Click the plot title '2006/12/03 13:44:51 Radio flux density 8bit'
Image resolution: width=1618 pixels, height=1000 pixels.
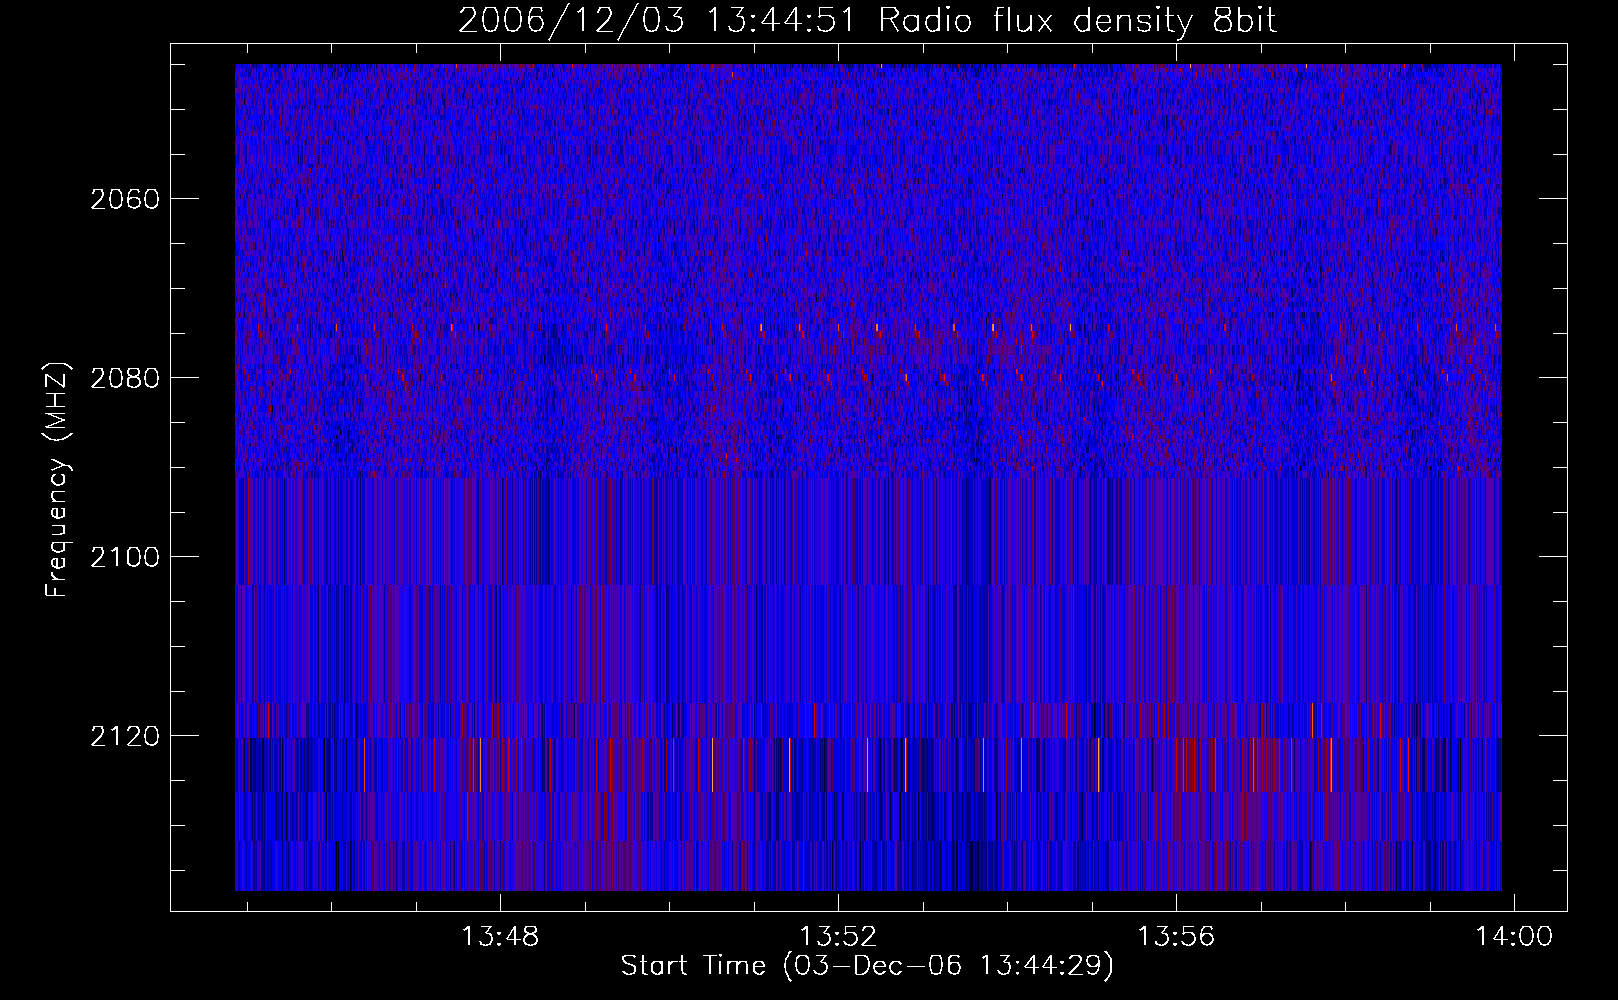pyautogui.click(x=867, y=20)
